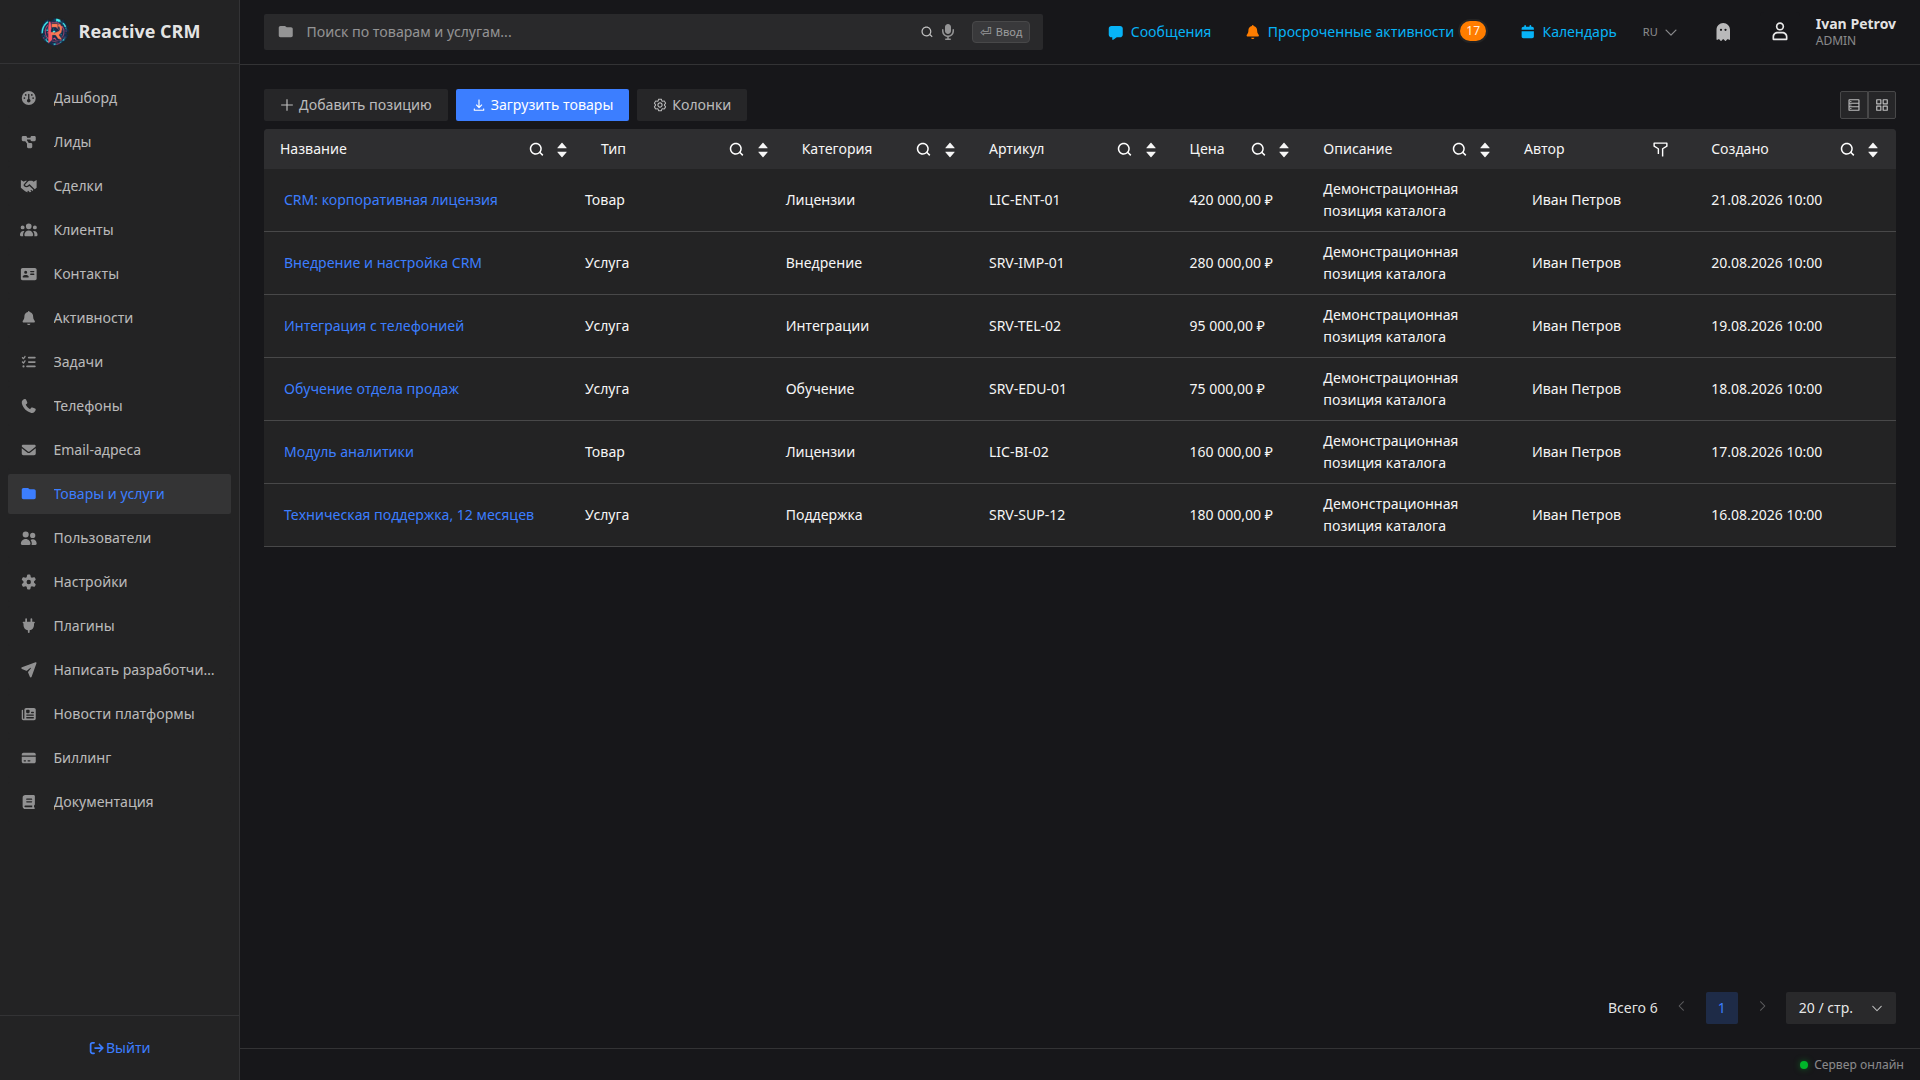Search in the Название column

pos(536,149)
